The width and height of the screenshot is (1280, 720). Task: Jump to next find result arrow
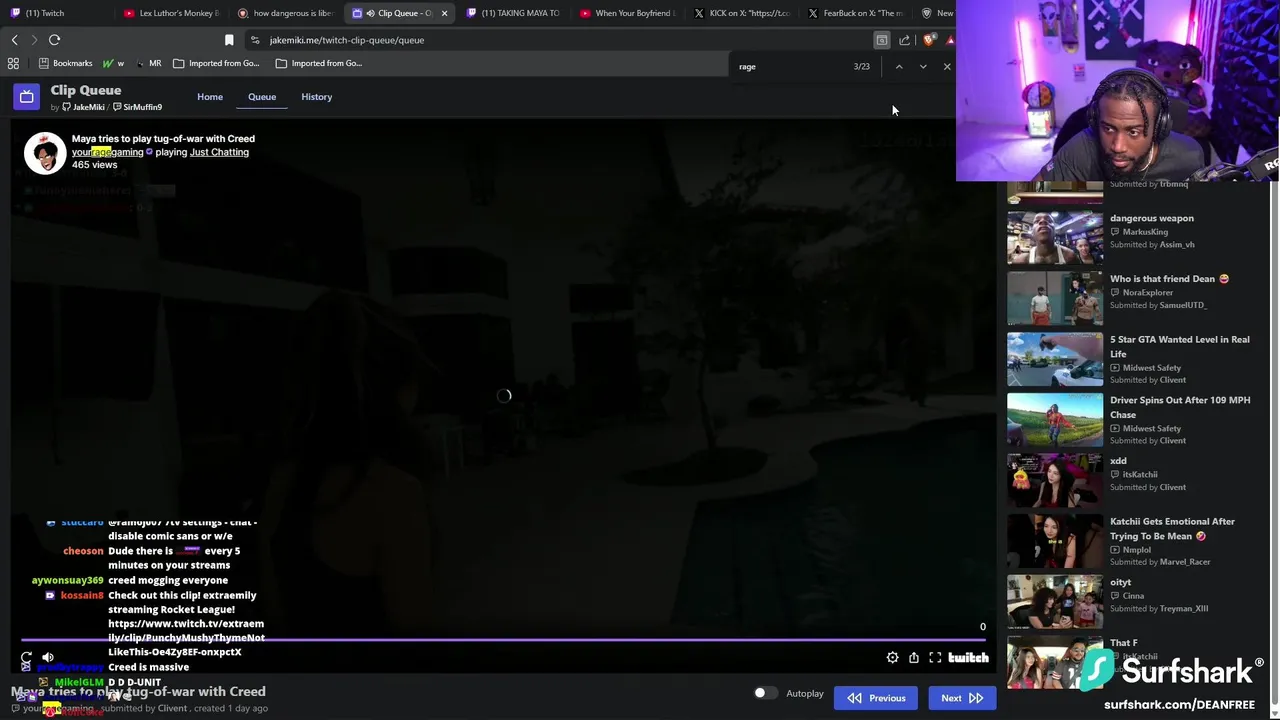pyautogui.click(x=922, y=67)
